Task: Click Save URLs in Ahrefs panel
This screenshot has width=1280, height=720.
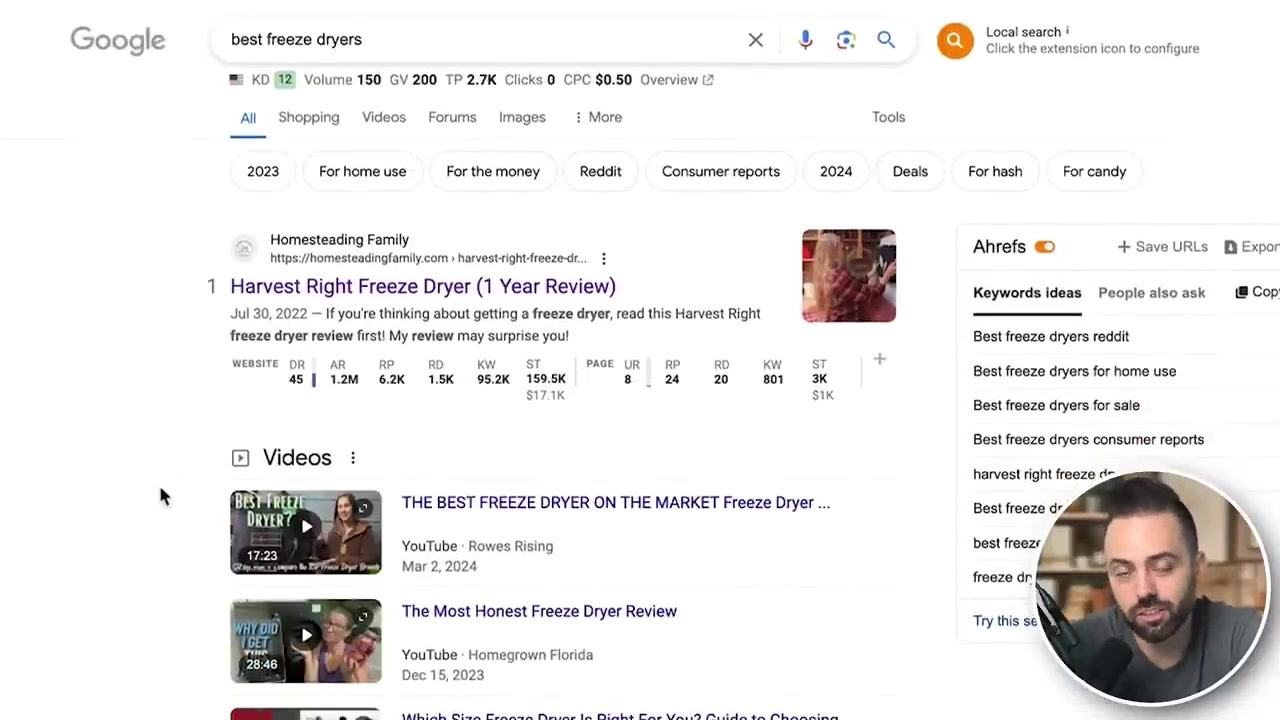Action: [x=1162, y=247]
